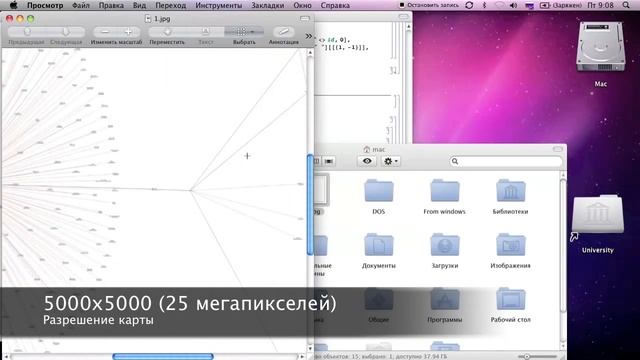Open the Закладки menu
The height and width of the screenshot is (360, 640).
point(268,5)
